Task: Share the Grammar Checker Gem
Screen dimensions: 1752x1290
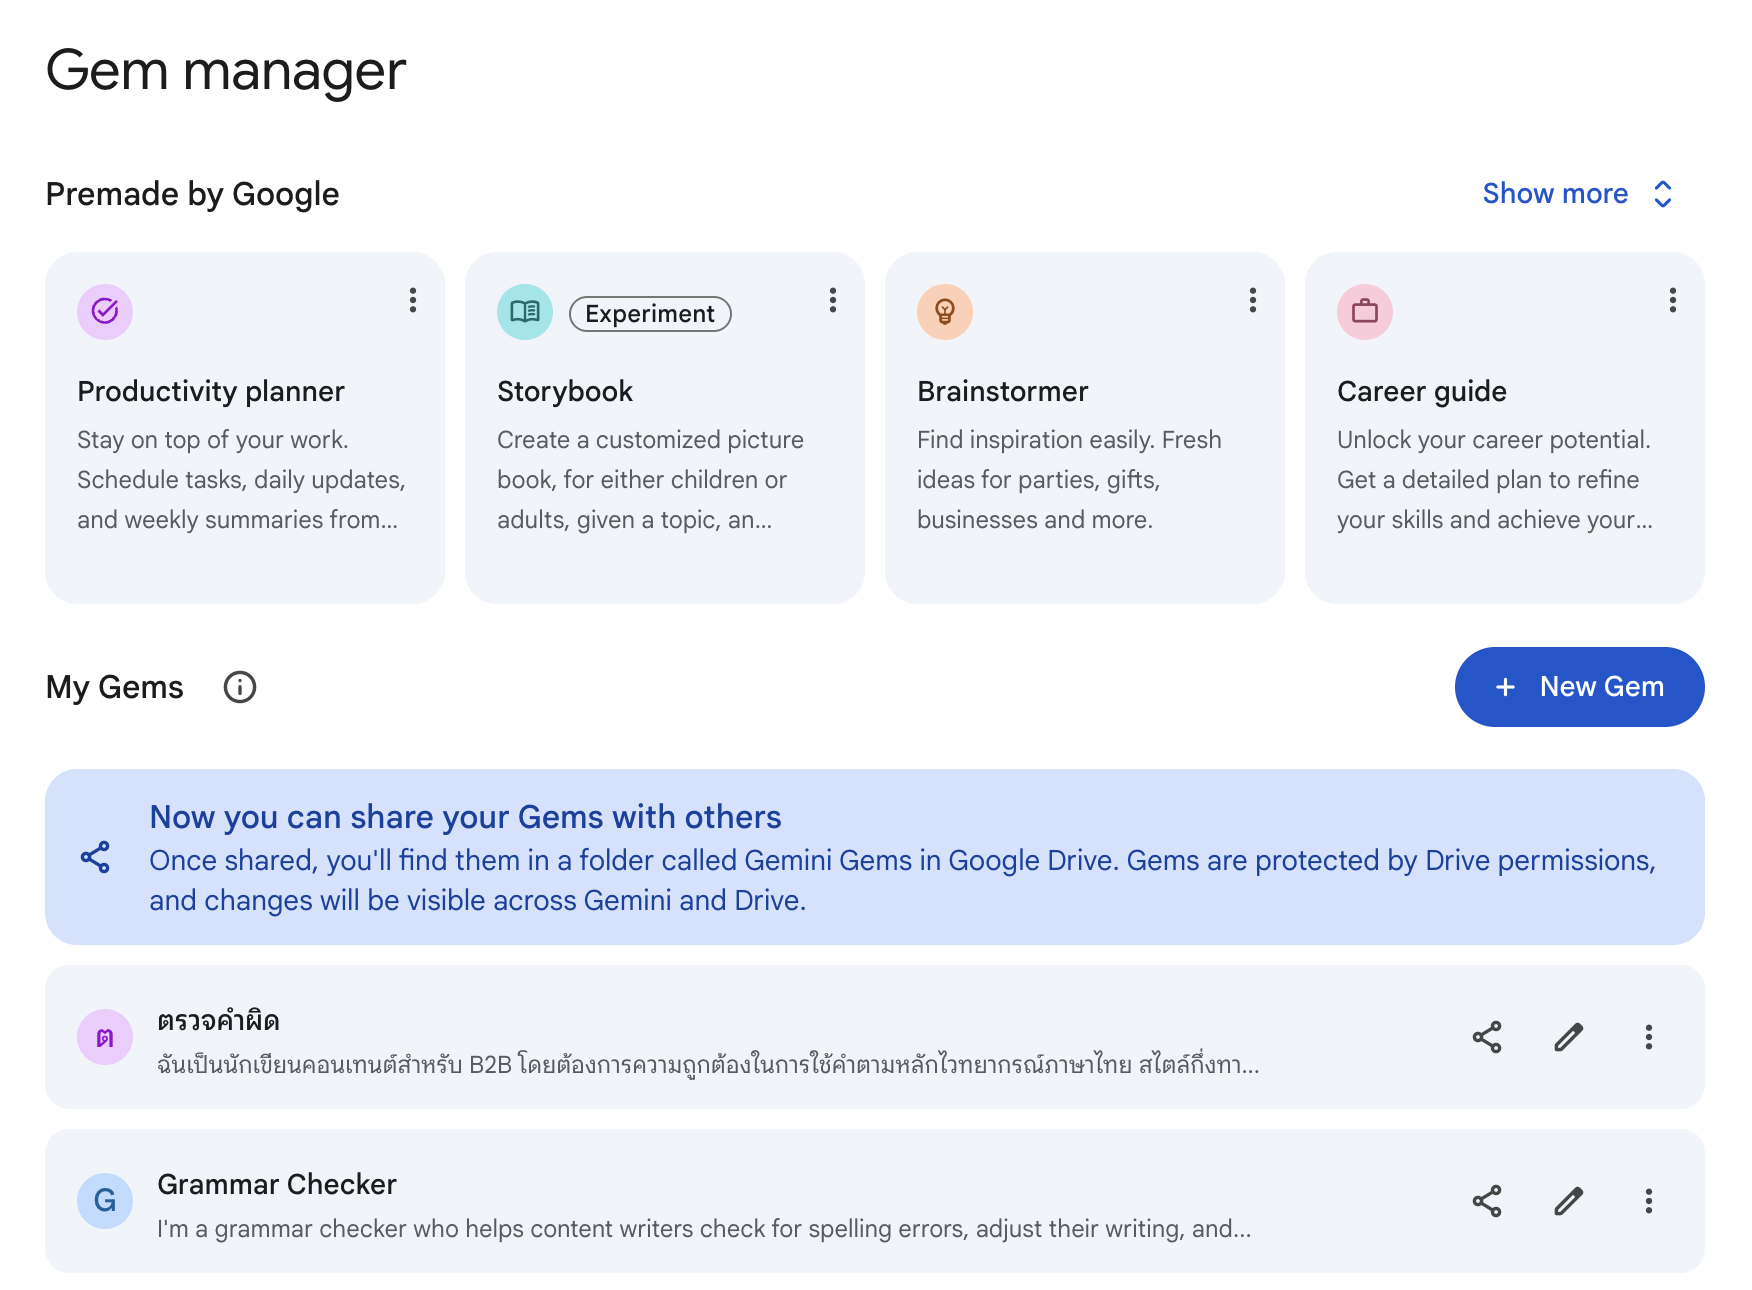Action: coord(1487,1201)
